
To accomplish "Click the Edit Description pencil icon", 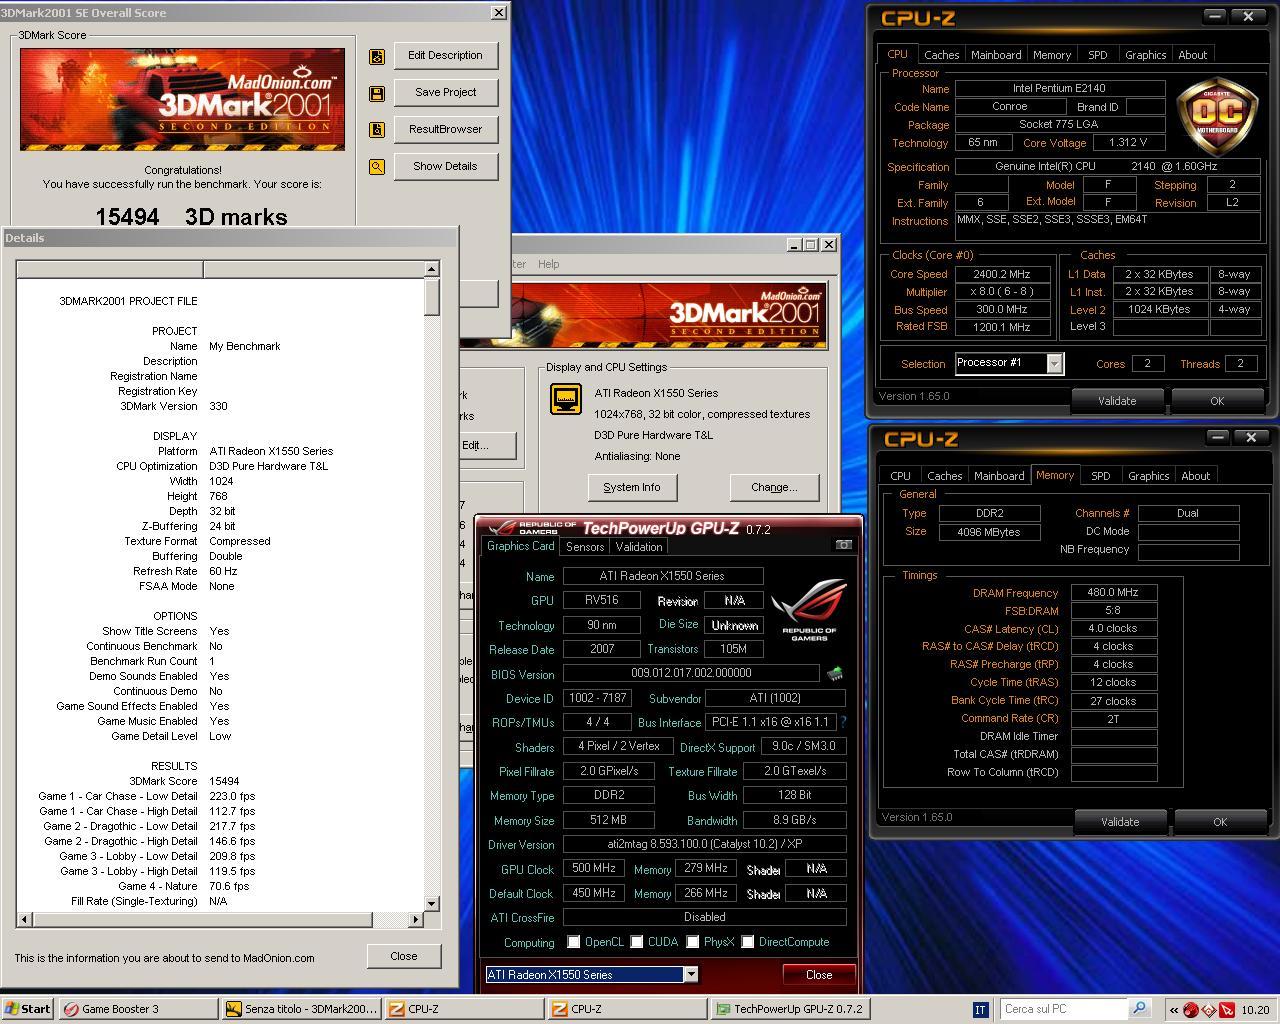I will 377,57.
